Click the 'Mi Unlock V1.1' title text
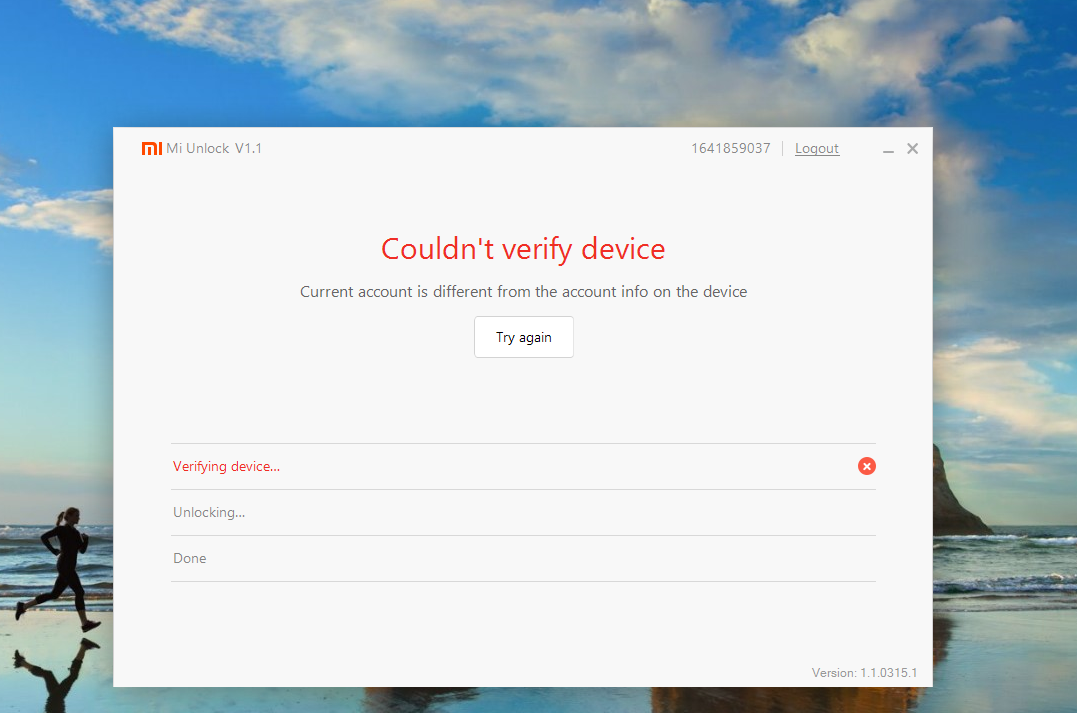This screenshot has height=713, width=1077. [214, 148]
